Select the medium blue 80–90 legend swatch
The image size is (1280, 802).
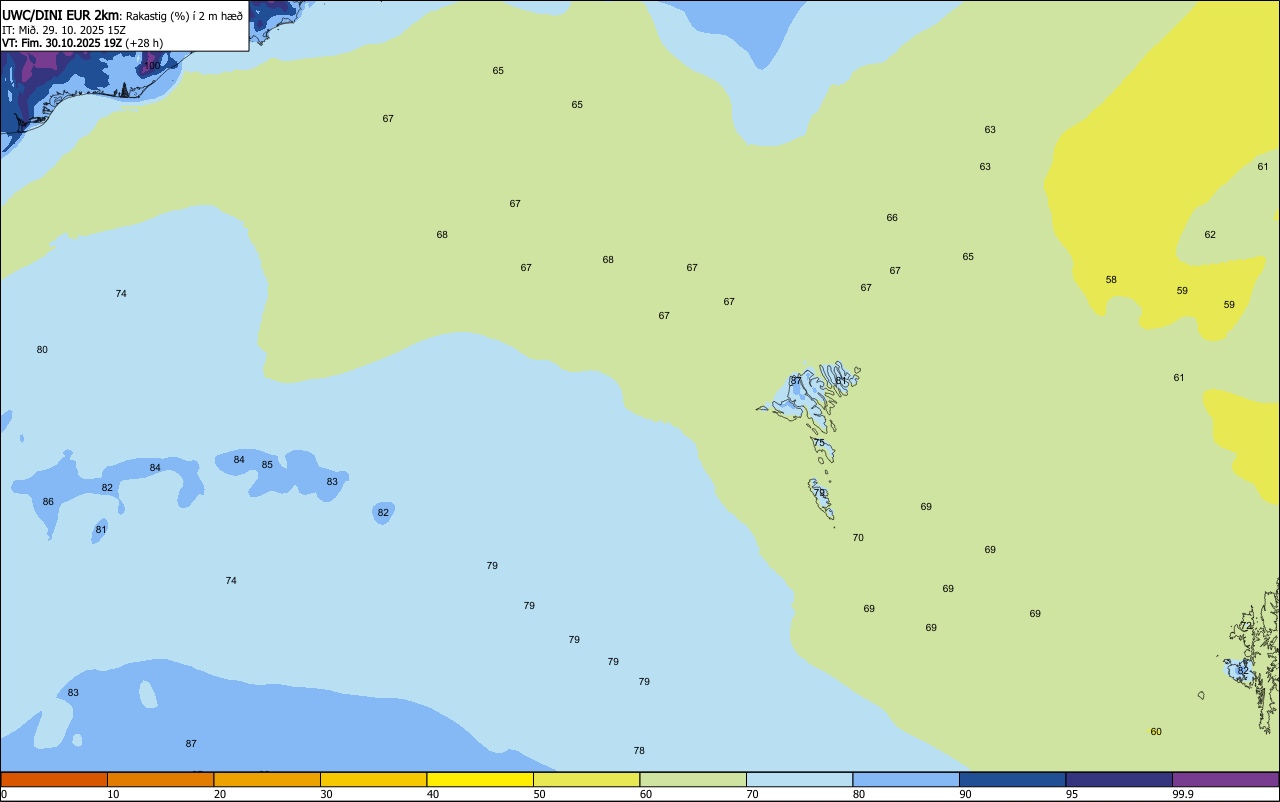coord(906,779)
